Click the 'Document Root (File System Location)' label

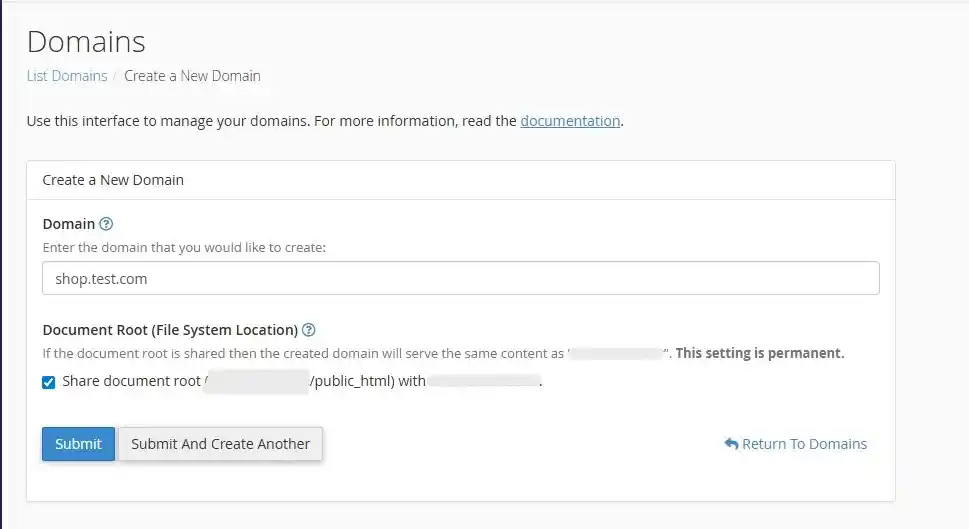coord(170,330)
